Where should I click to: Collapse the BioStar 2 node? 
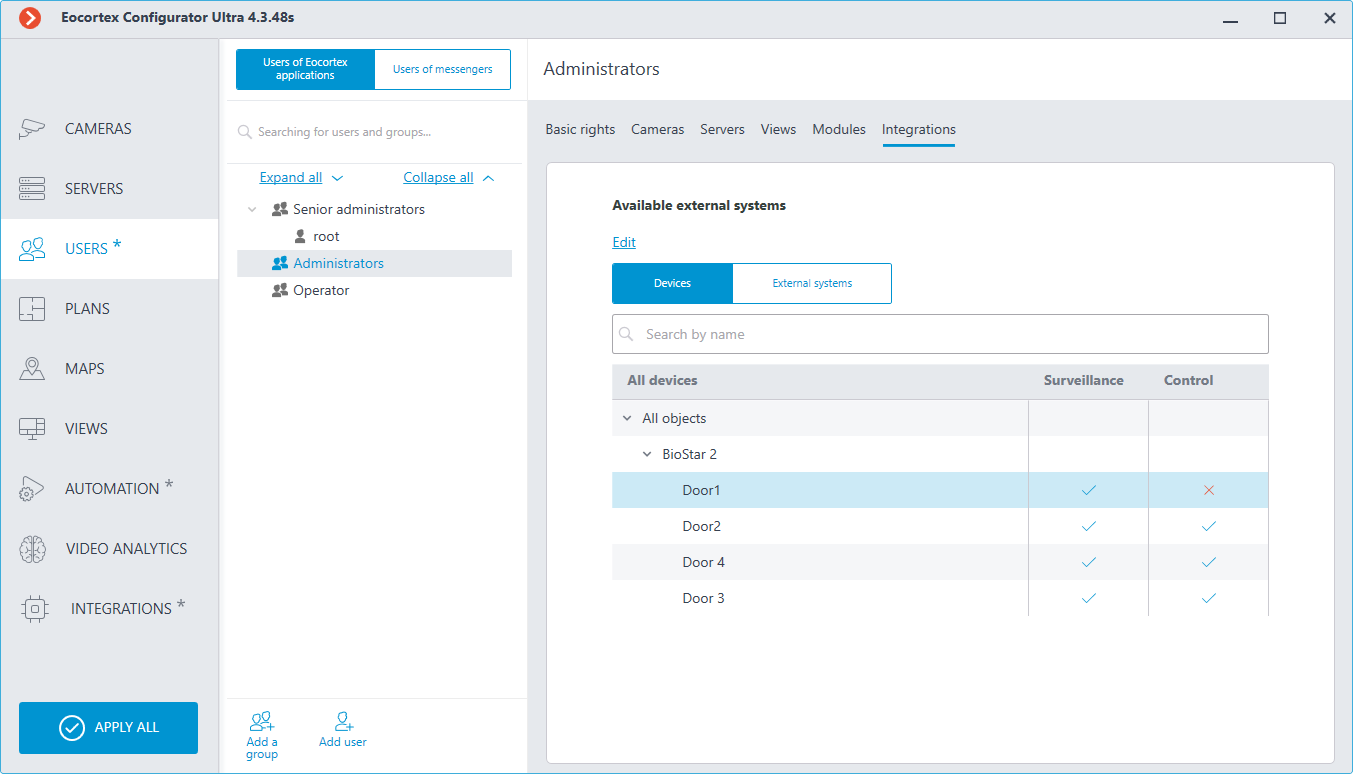pos(647,454)
